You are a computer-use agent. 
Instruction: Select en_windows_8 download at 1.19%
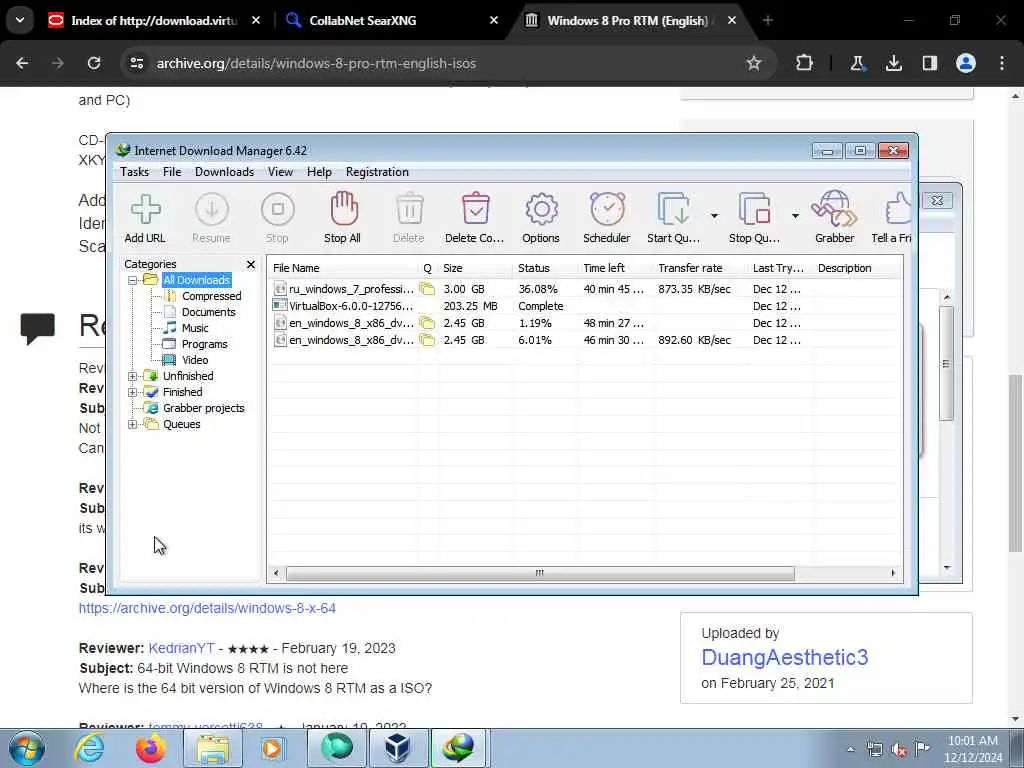[x=584, y=323]
